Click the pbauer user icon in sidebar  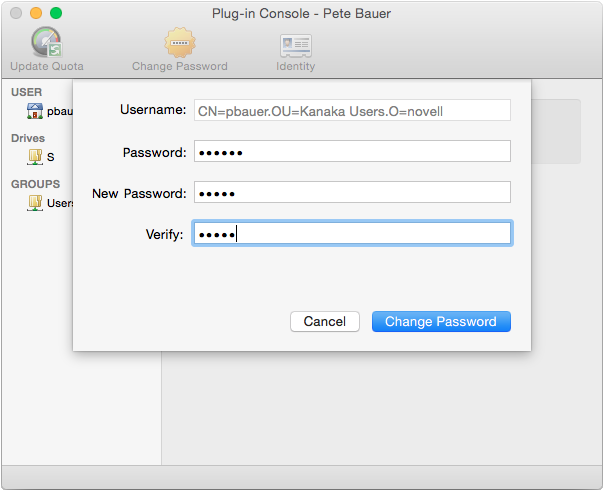pos(35,111)
